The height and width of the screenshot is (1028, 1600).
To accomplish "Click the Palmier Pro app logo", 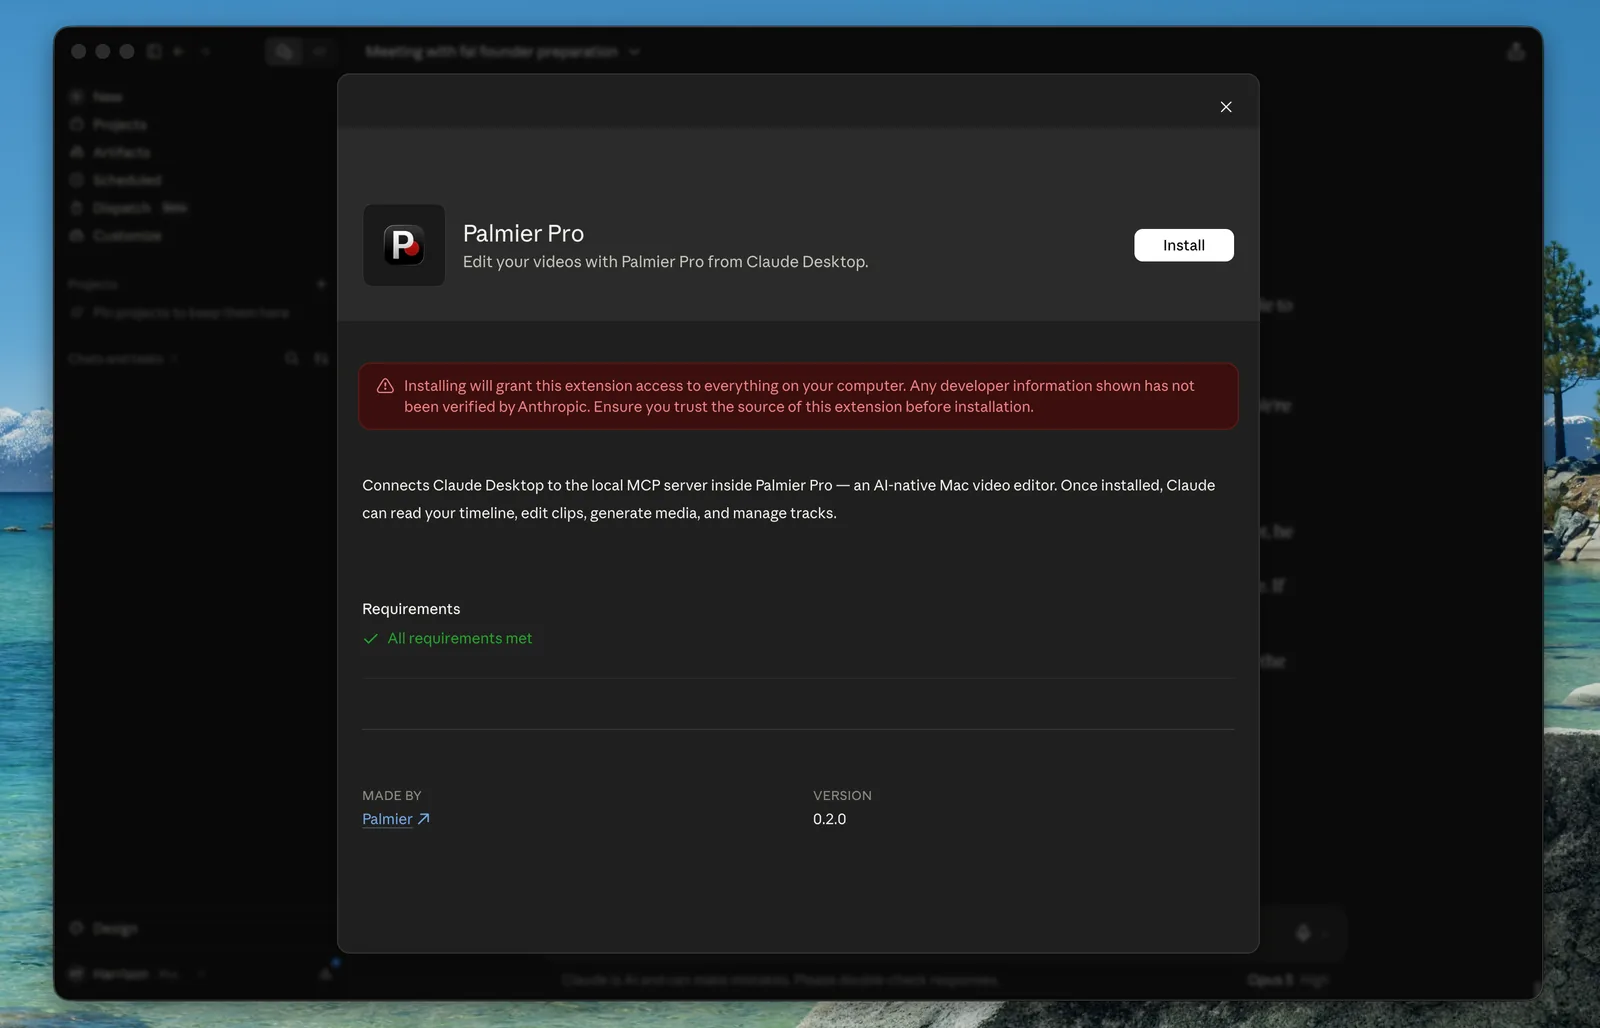I will tap(404, 245).
